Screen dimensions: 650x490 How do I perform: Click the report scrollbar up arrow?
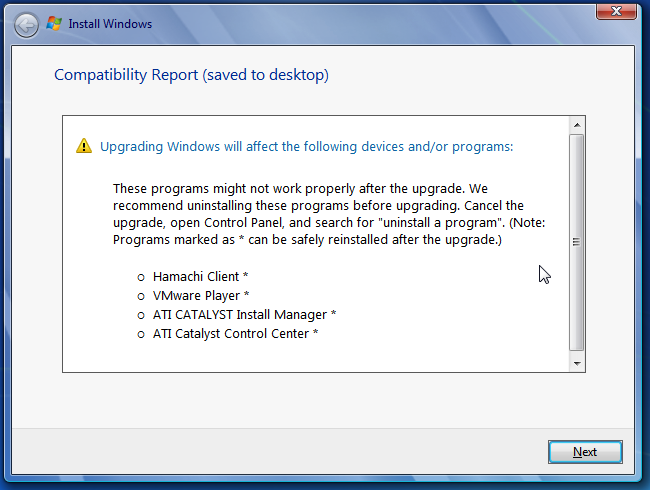(x=577, y=125)
